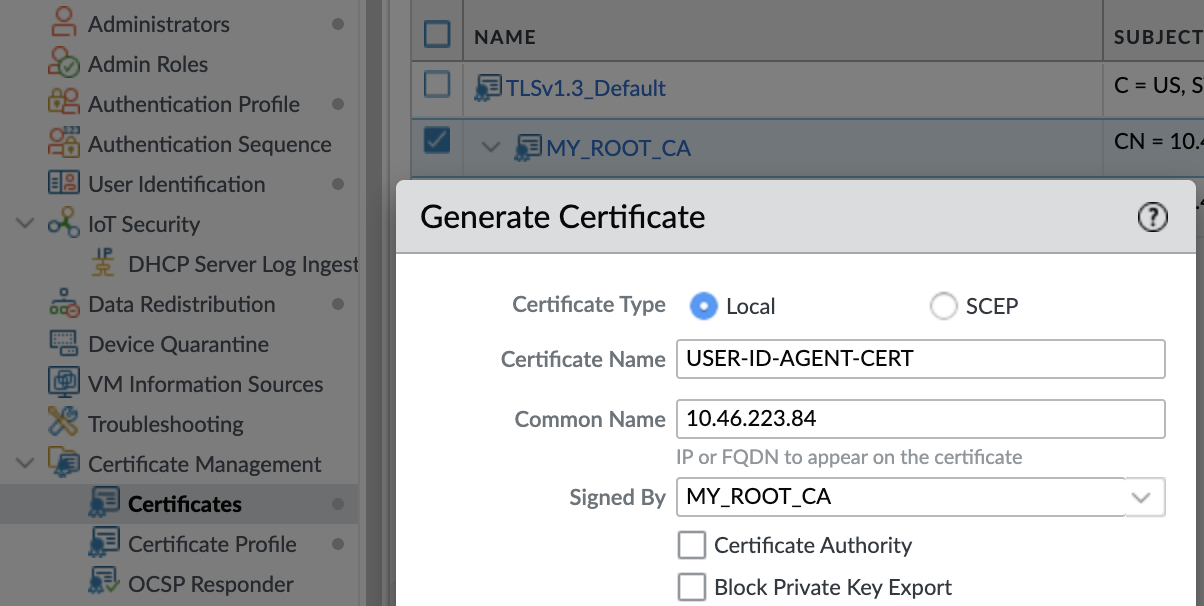Click the Troubleshooting wrench icon
Image resolution: width=1204 pixels, height=606 pixels.
pos(64,424)
